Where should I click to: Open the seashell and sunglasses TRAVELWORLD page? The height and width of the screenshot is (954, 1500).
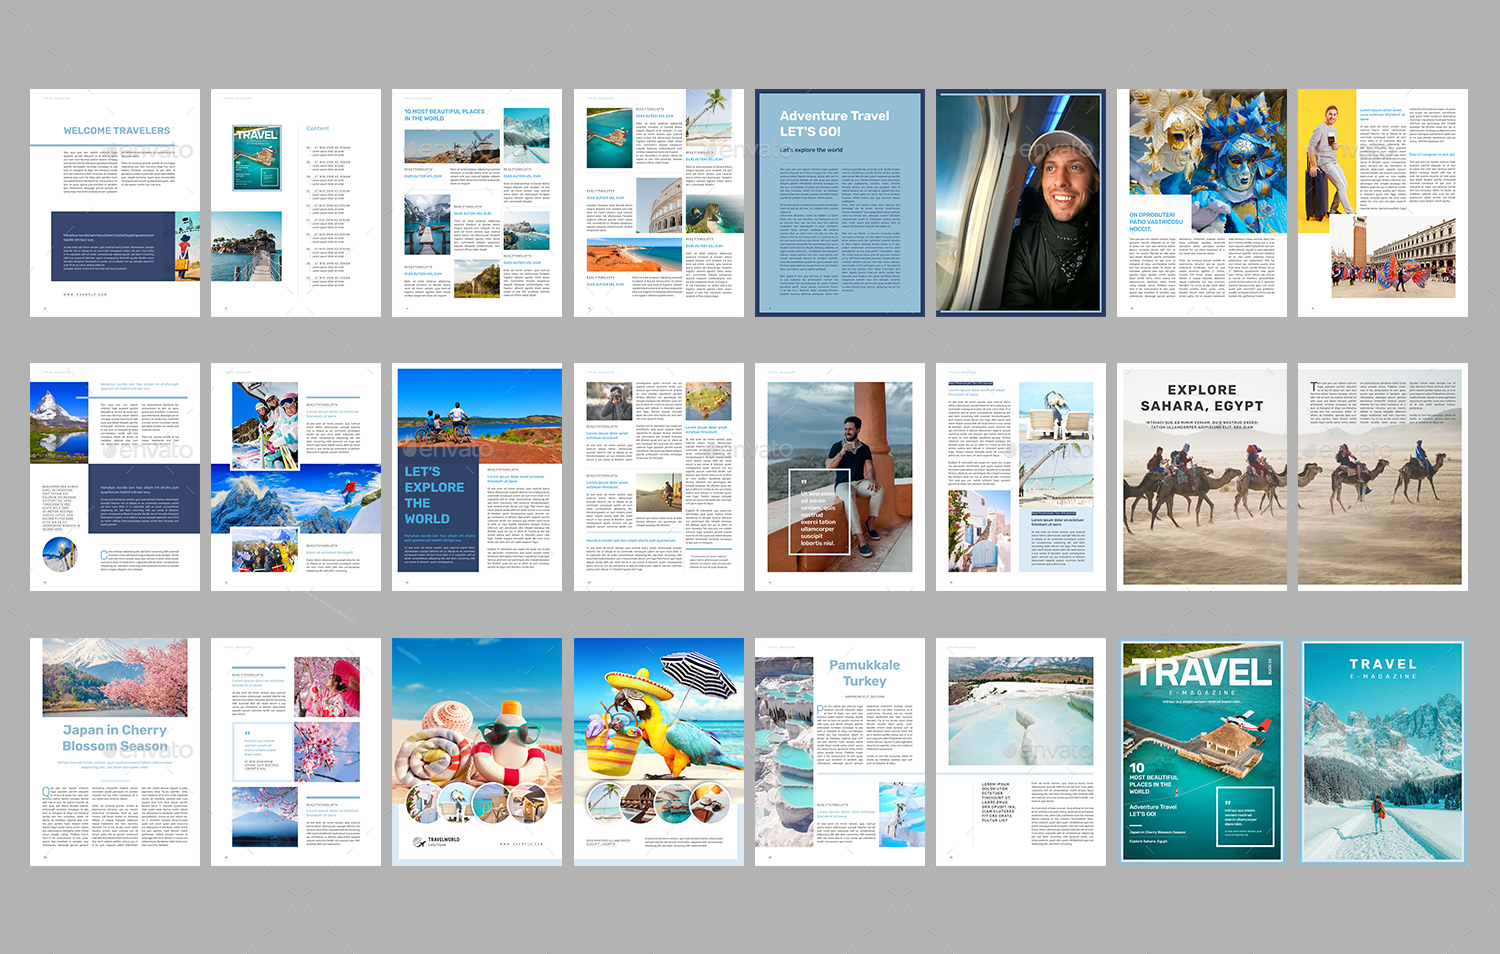[479, 748]
